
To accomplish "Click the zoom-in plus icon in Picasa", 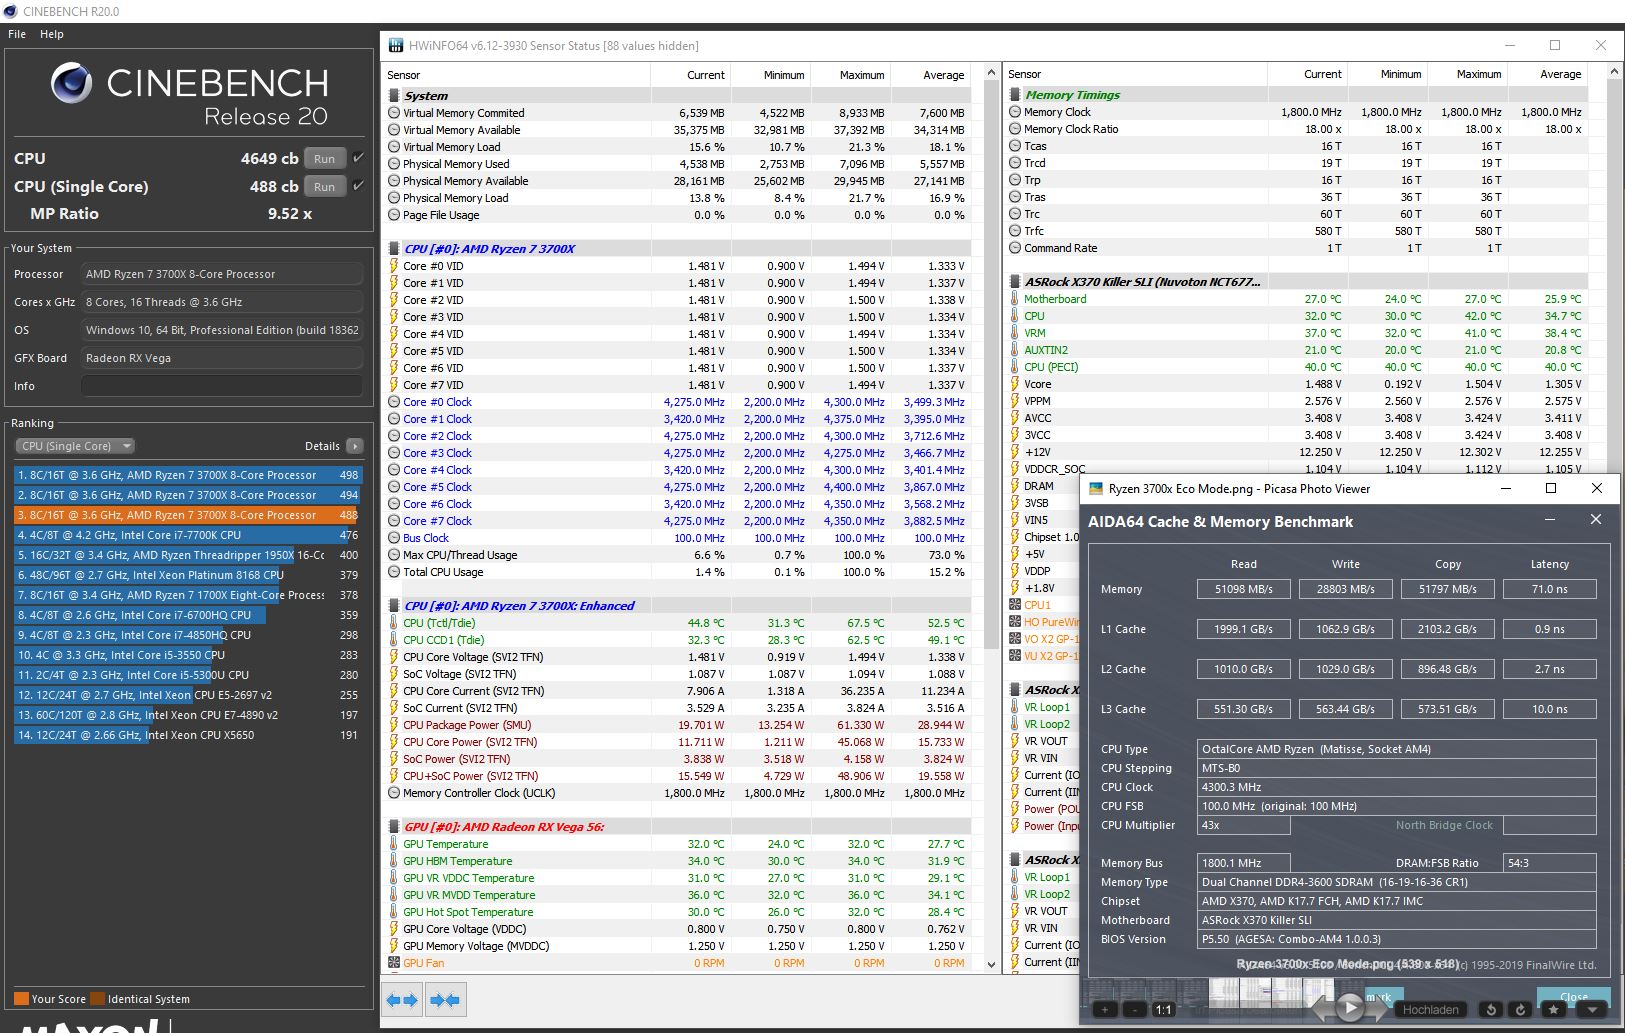I will coord(1104,1010).
